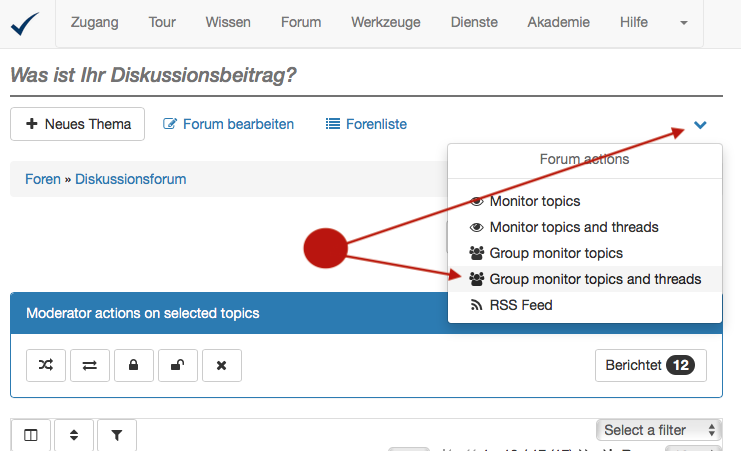Click the merge topics arrows icon
This screenshot has height=451, width=741.
pyautogui.click(x=90, y=366)
